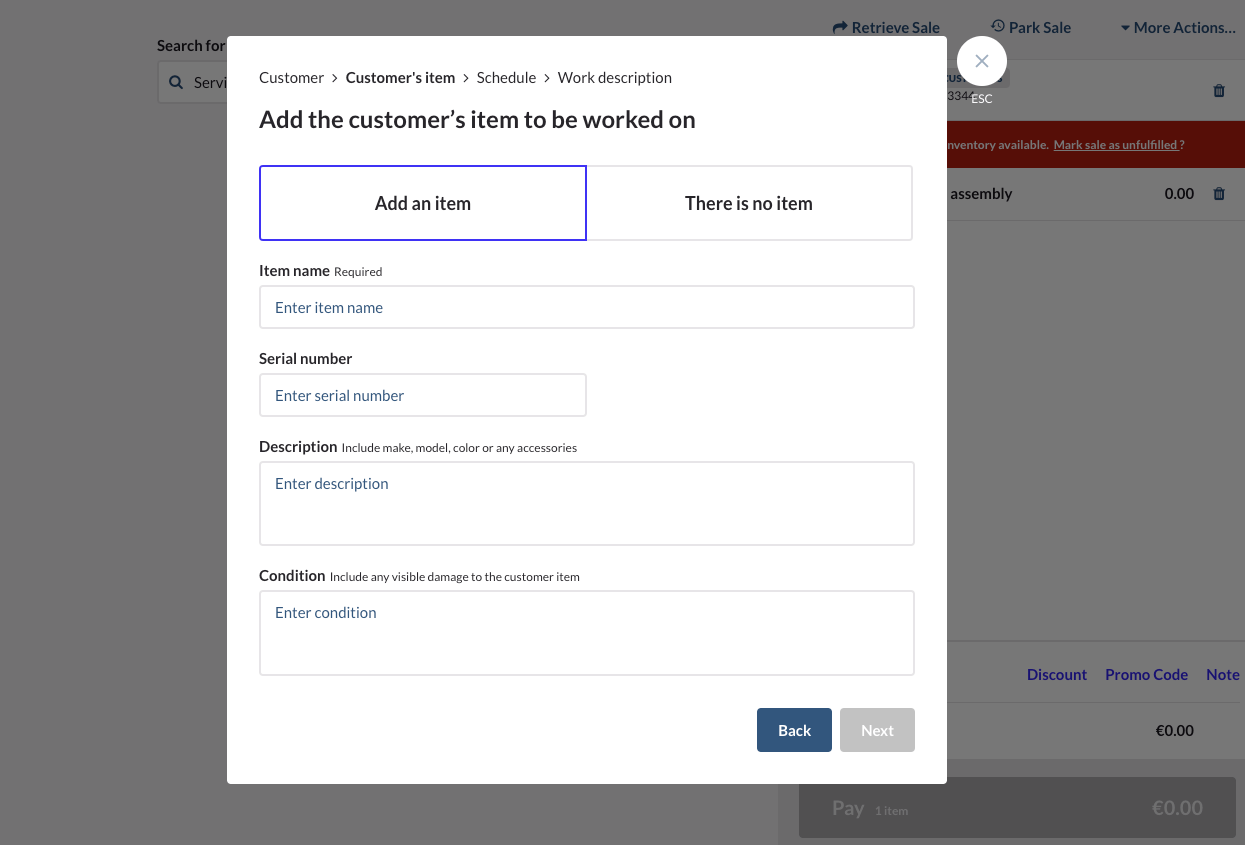Select the 'Add an item' option

click(422, 202)
